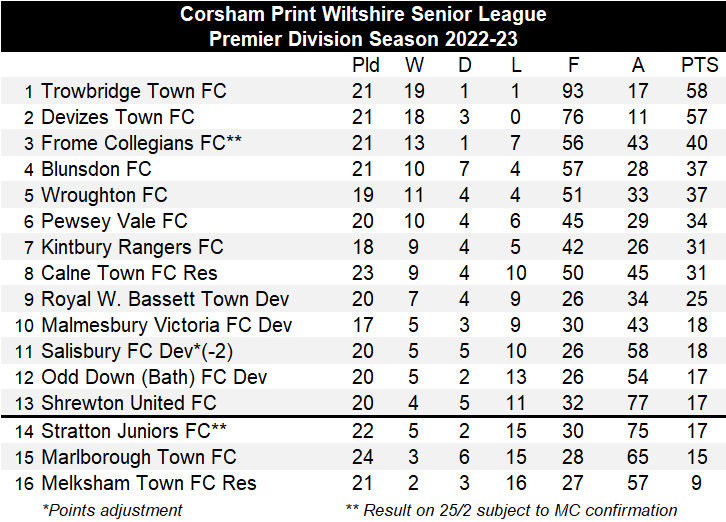Select Blunsdon FC in the table

96,169
